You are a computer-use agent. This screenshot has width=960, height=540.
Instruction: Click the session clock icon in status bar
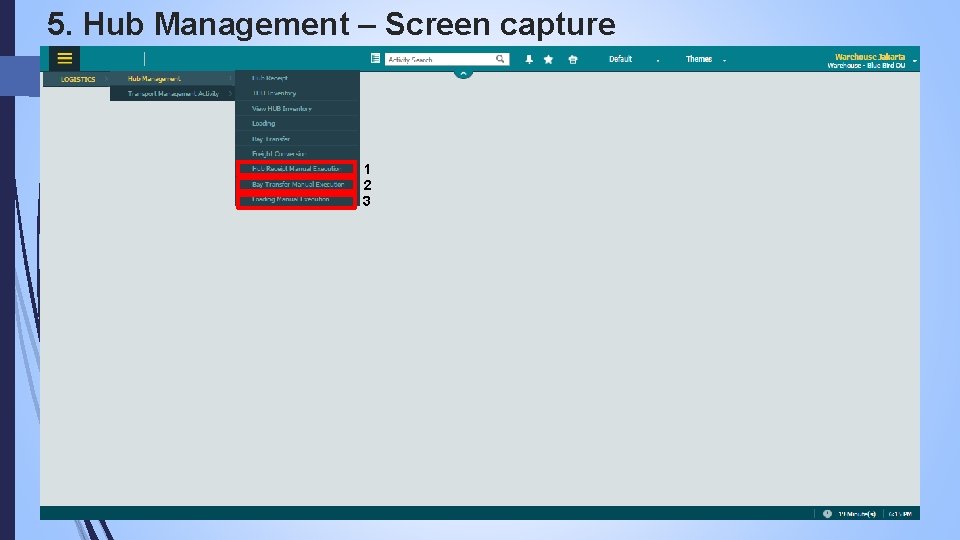pyautogui.click(x=827, y=514)
